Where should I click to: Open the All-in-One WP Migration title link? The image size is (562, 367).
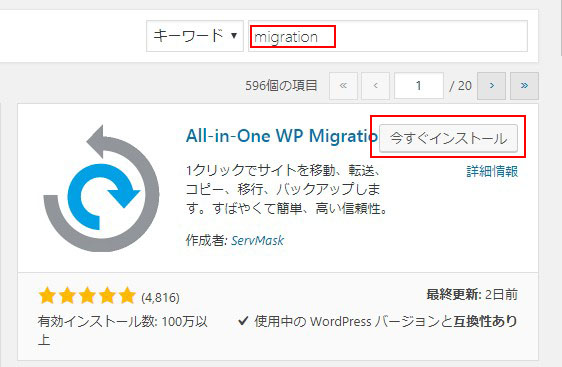point(282,136)
